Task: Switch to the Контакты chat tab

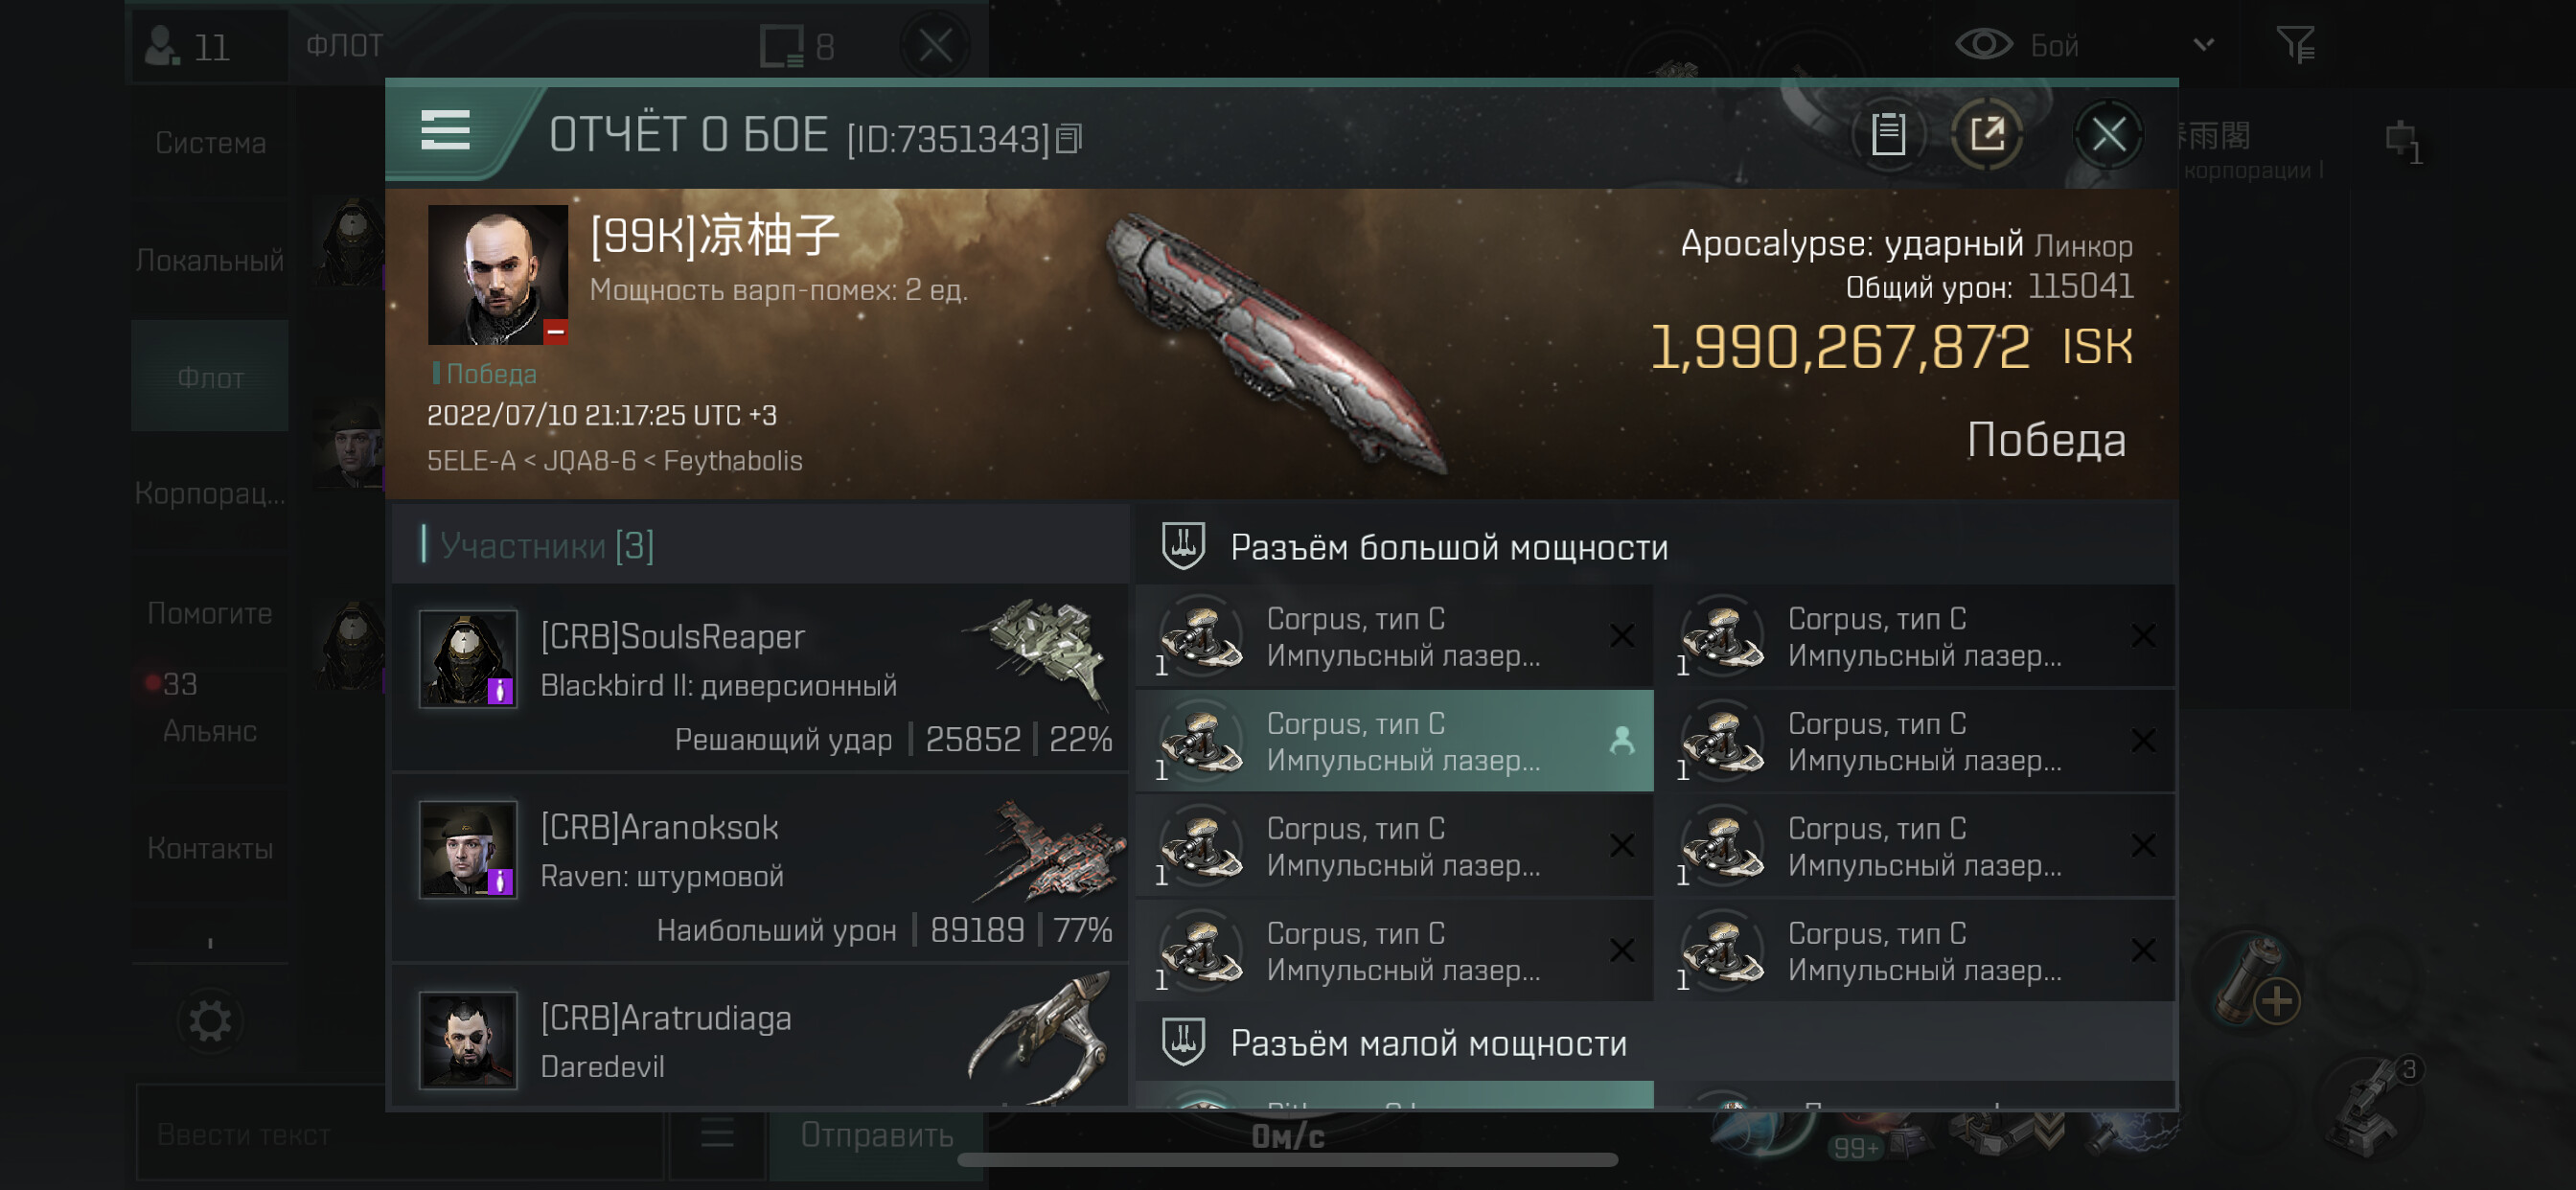Action: click(x=210, y=848)
